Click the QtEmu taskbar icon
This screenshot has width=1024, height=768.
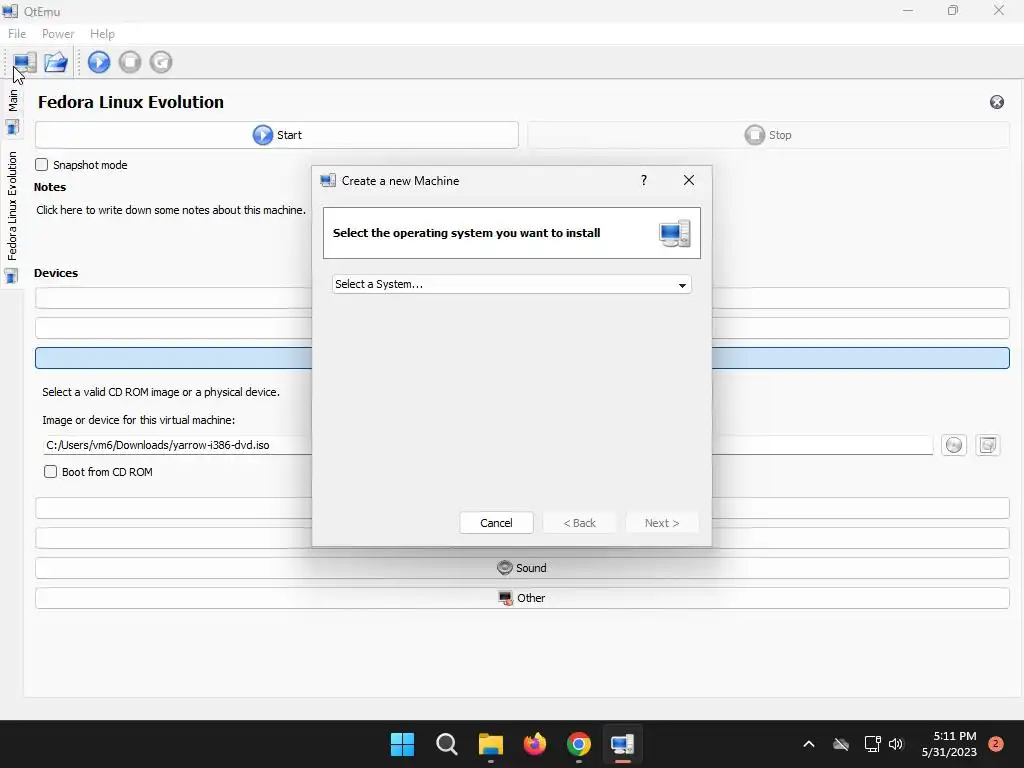622,744
